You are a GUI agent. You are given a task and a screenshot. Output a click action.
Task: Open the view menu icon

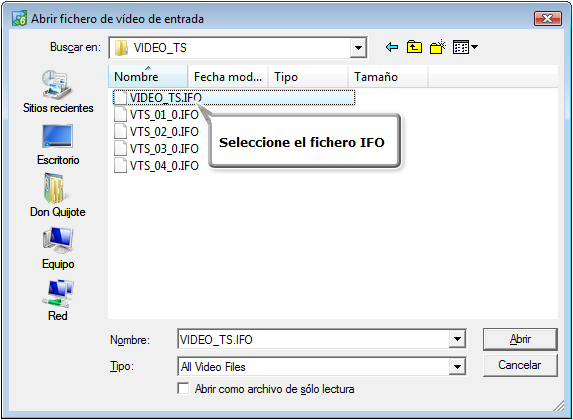[465, 47]
